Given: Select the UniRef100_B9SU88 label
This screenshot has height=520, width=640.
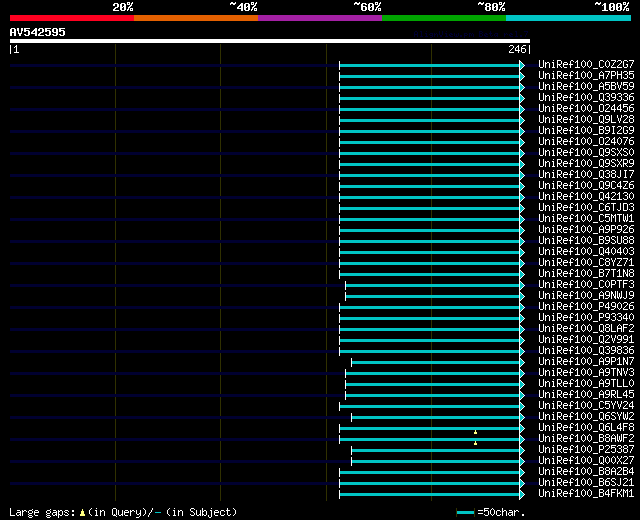Looking at the screenshot, I should 586,241.
